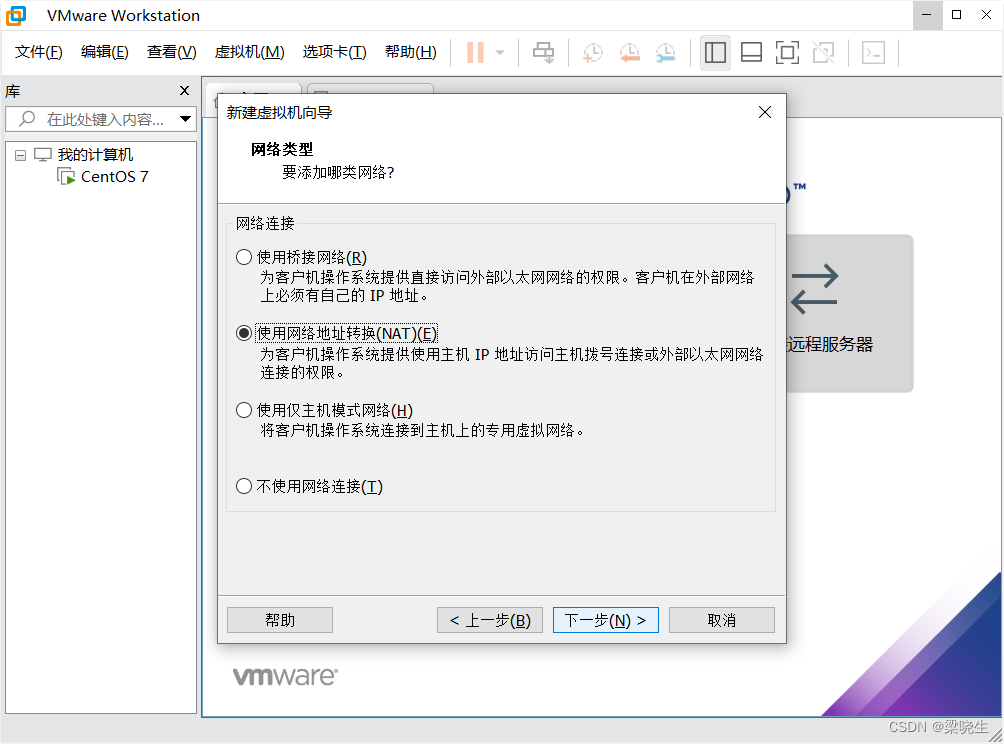Click the 上一步(B) back button

(x=490, y=620)
